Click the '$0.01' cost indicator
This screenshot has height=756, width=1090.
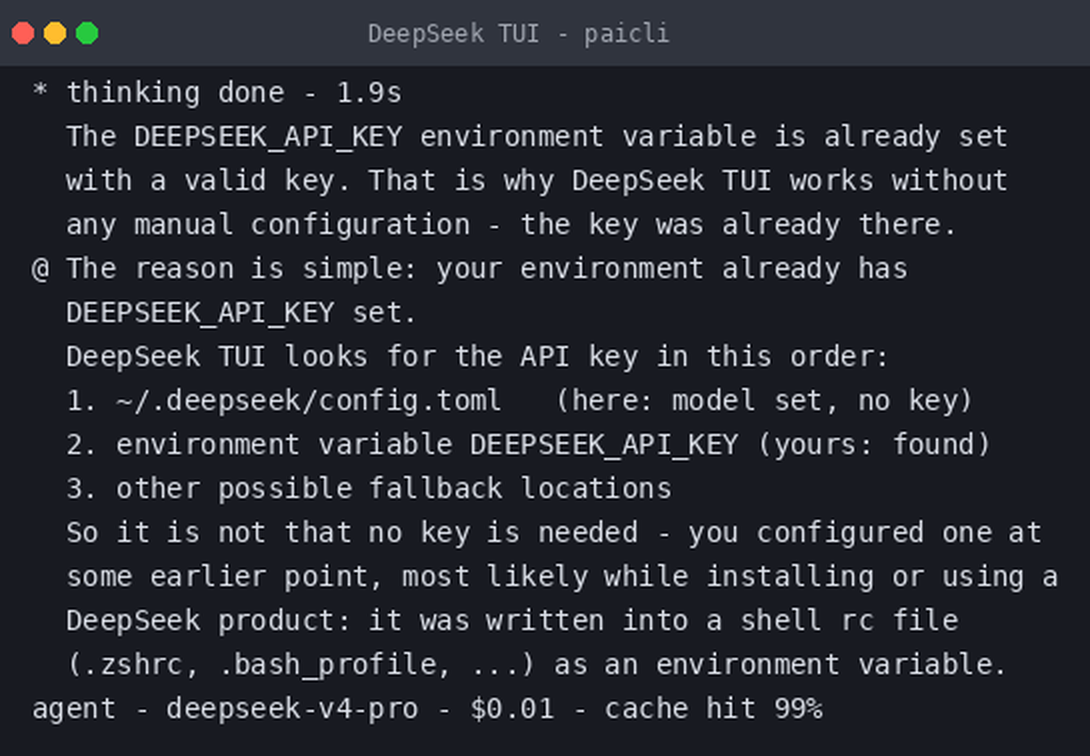point(512,709)
